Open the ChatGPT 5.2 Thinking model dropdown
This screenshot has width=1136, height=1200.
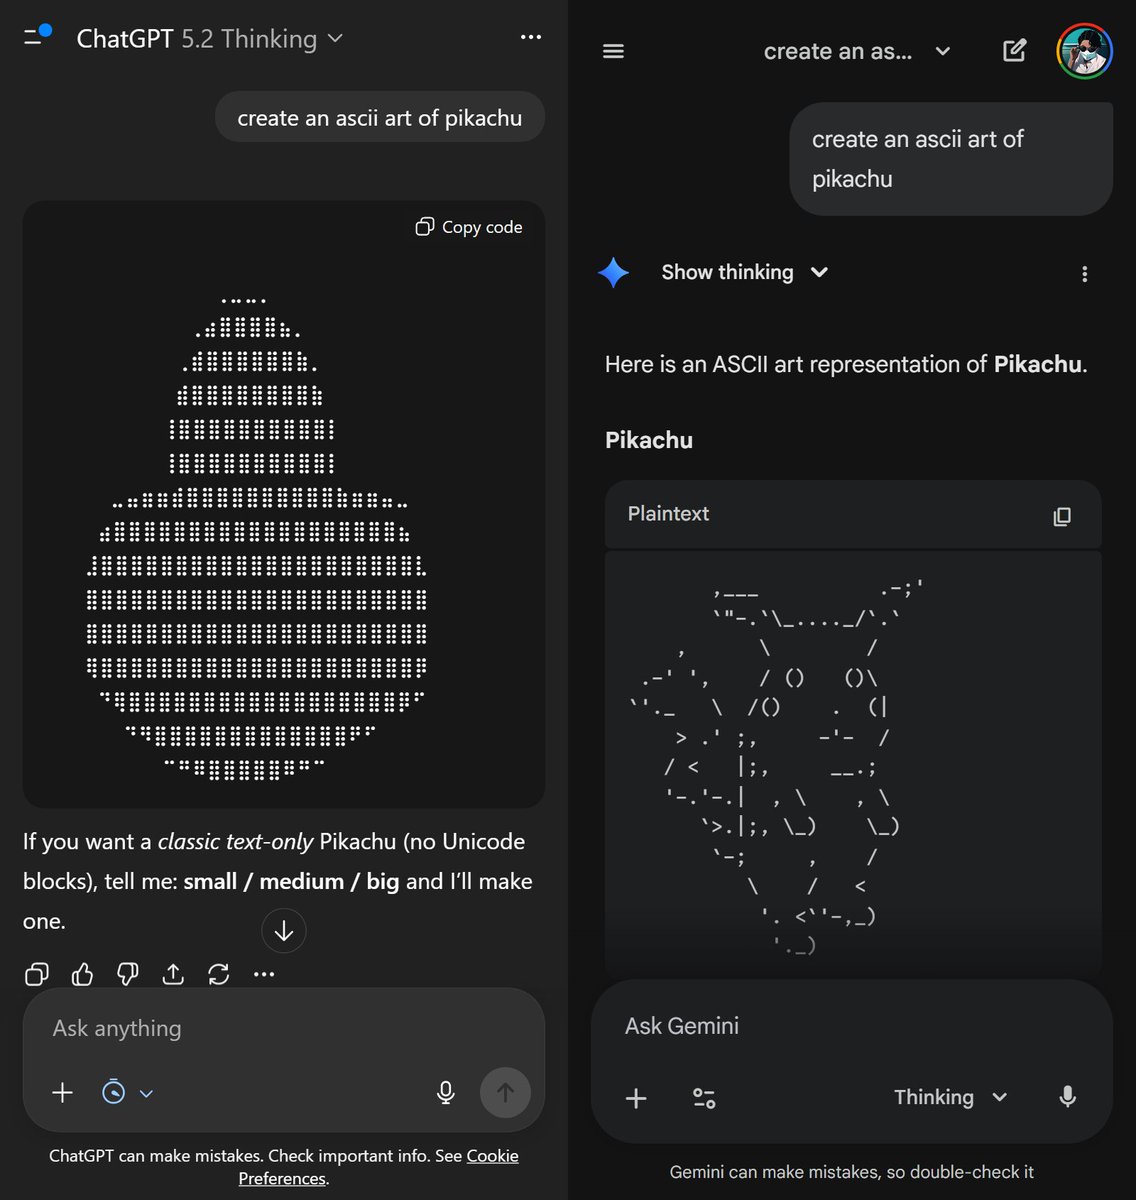210,38
